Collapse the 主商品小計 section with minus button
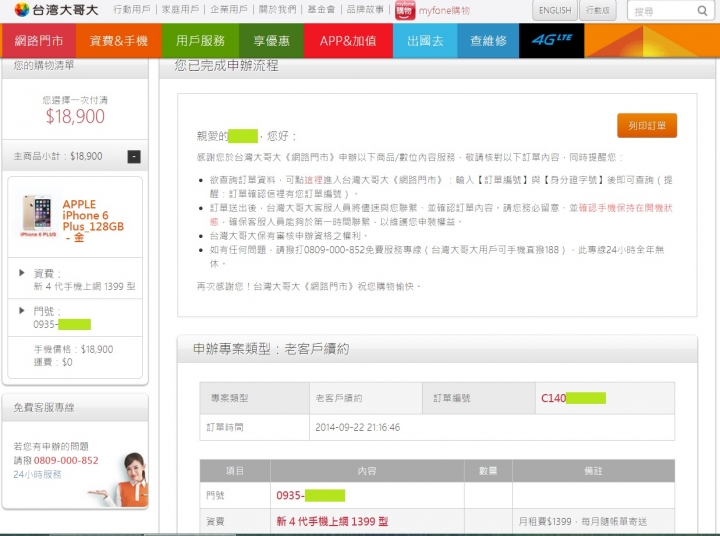 [x=134, y=157]
